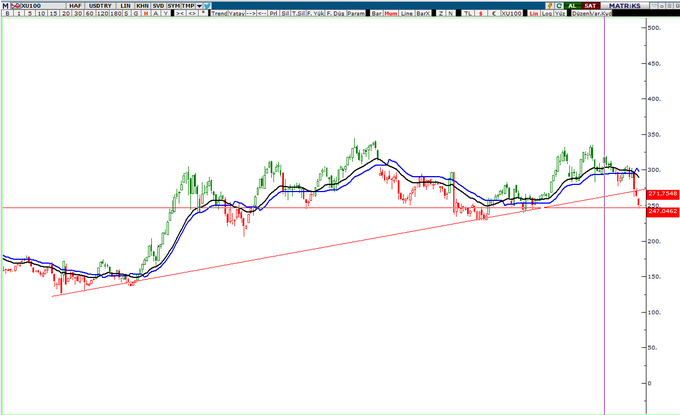
Task: Click the N toolbar button
Action: [x=451, y=13]
